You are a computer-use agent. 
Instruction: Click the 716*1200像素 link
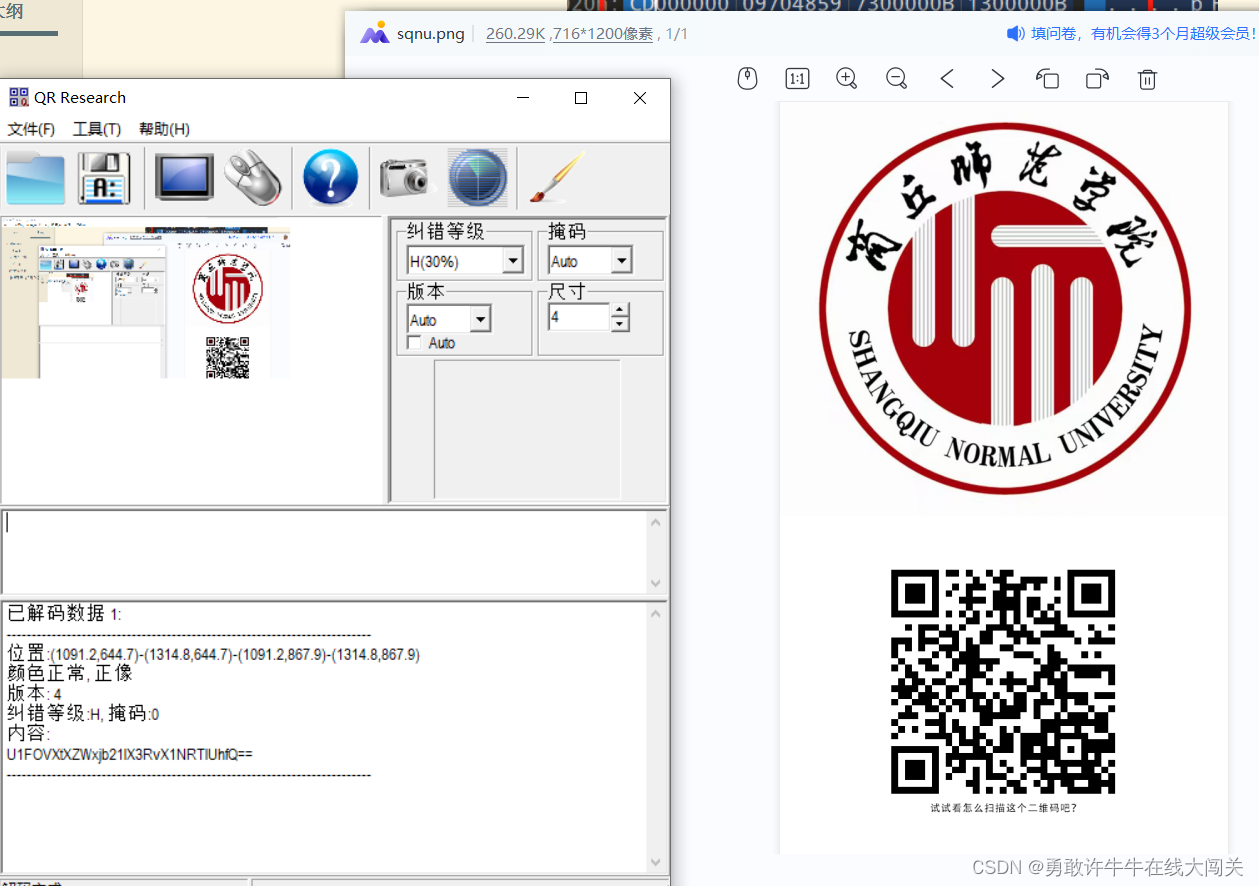[x=606, y=33]
